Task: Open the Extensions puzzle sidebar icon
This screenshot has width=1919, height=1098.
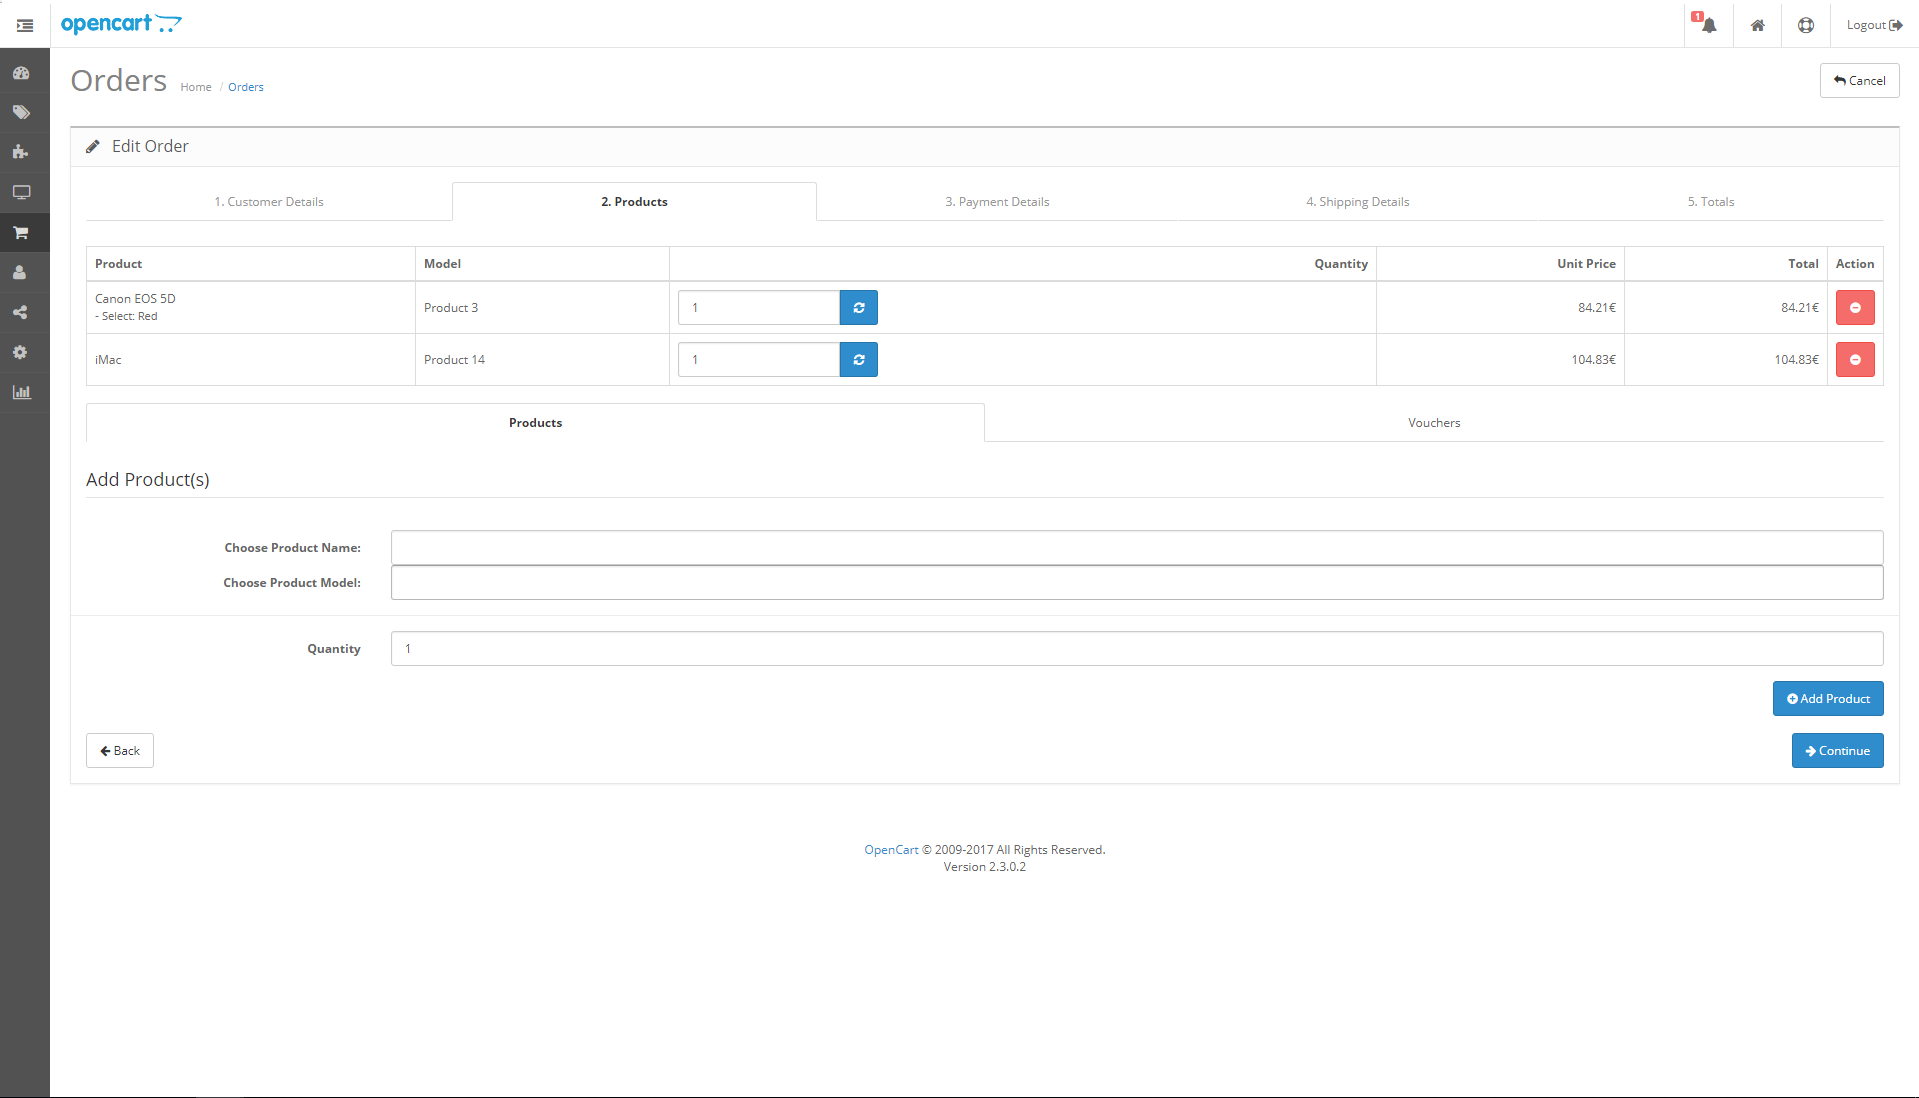Action: [x=21, y=153]
